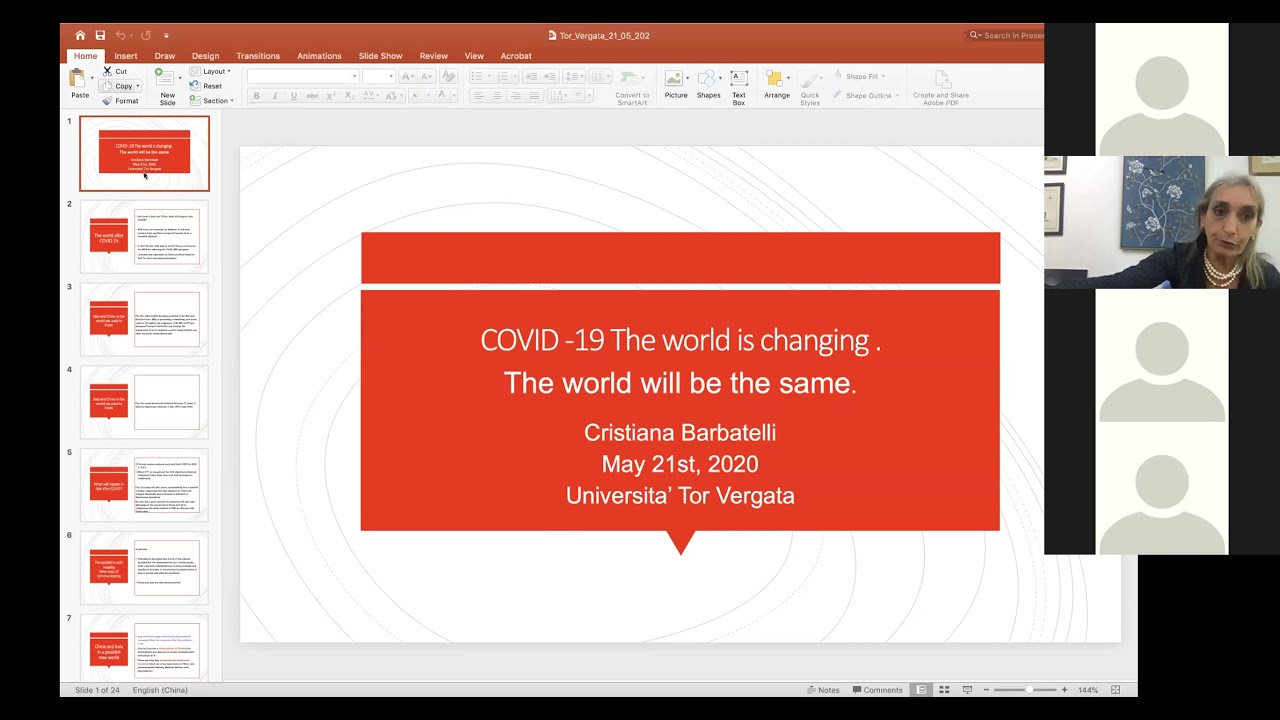Copy the selection

pos(118,86)
